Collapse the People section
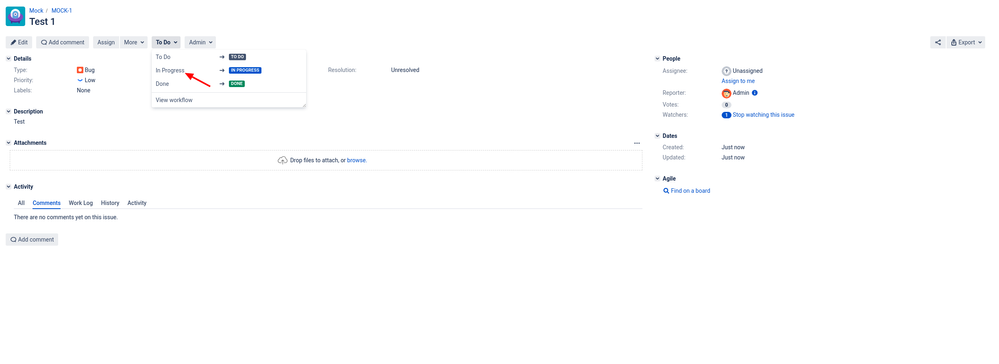The image size is (999, 364). (x=658, y=59)
